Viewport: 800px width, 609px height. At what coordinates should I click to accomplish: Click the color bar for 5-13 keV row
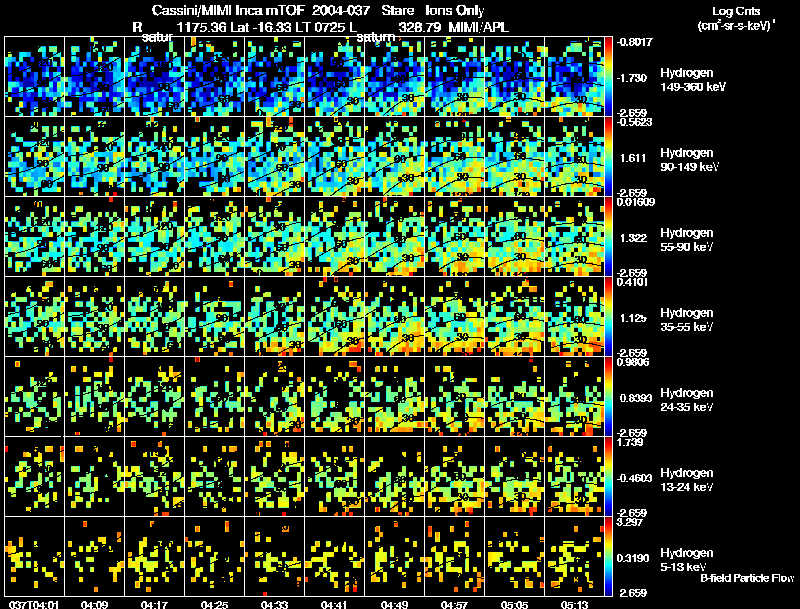608,557
